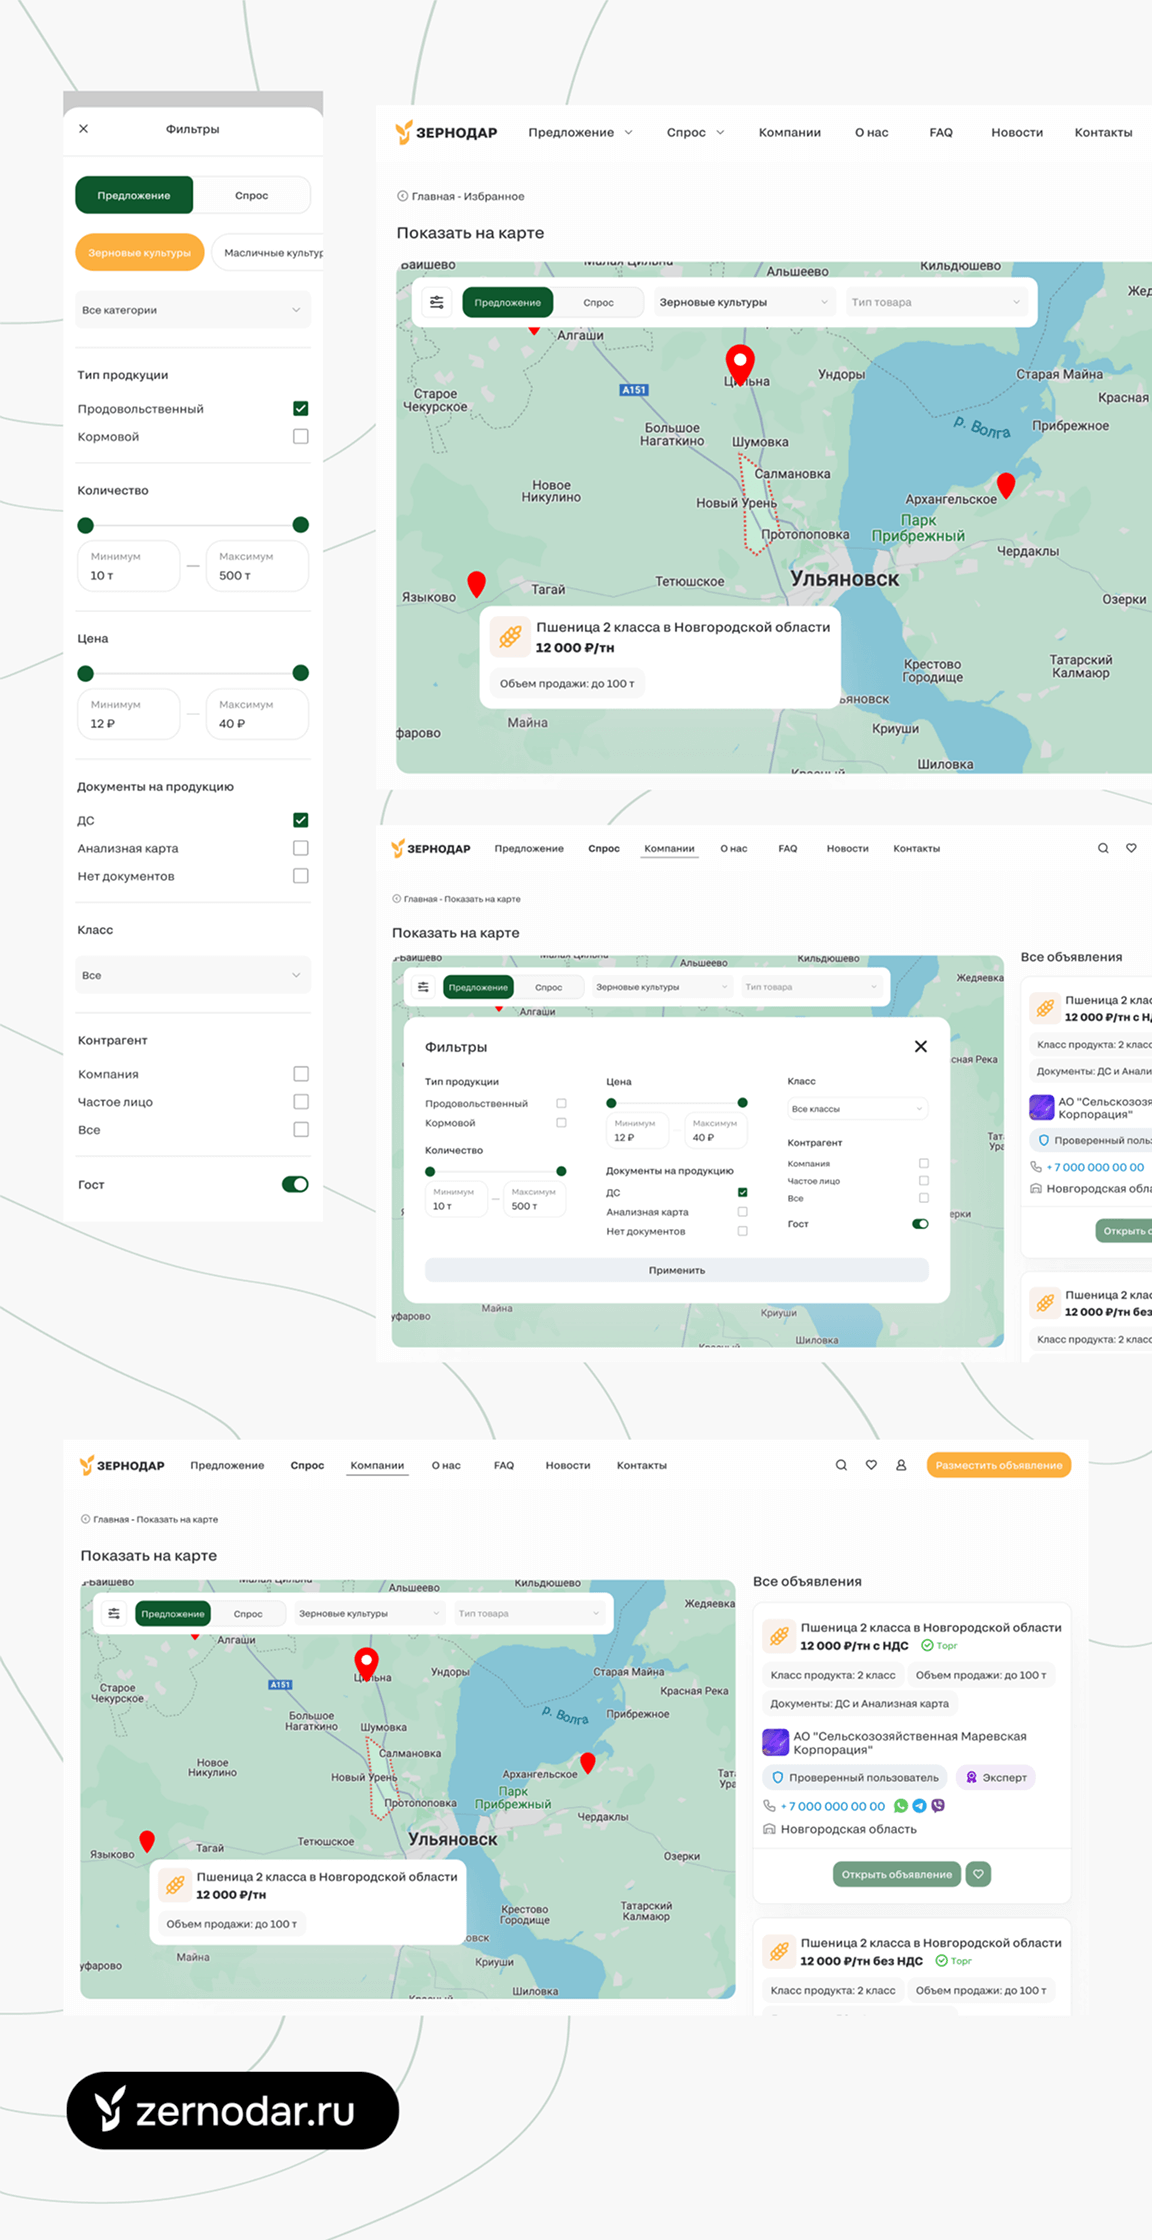Click the zernodar.ru logo badge

point(233,2111)
